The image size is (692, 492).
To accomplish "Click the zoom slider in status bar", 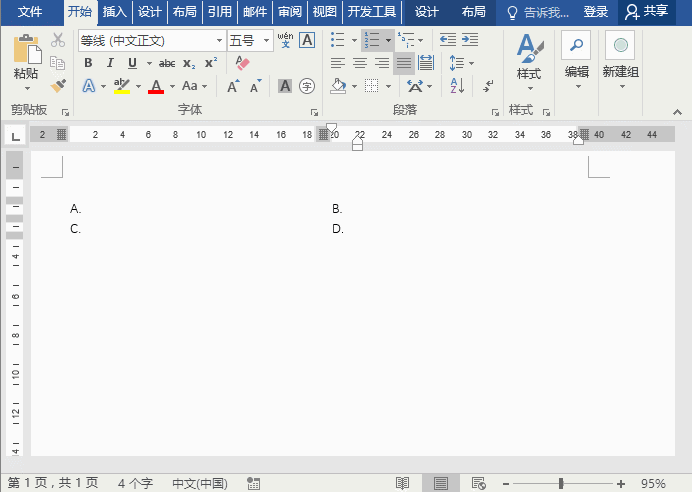I will pyautogui.click(x=560, y=484).
